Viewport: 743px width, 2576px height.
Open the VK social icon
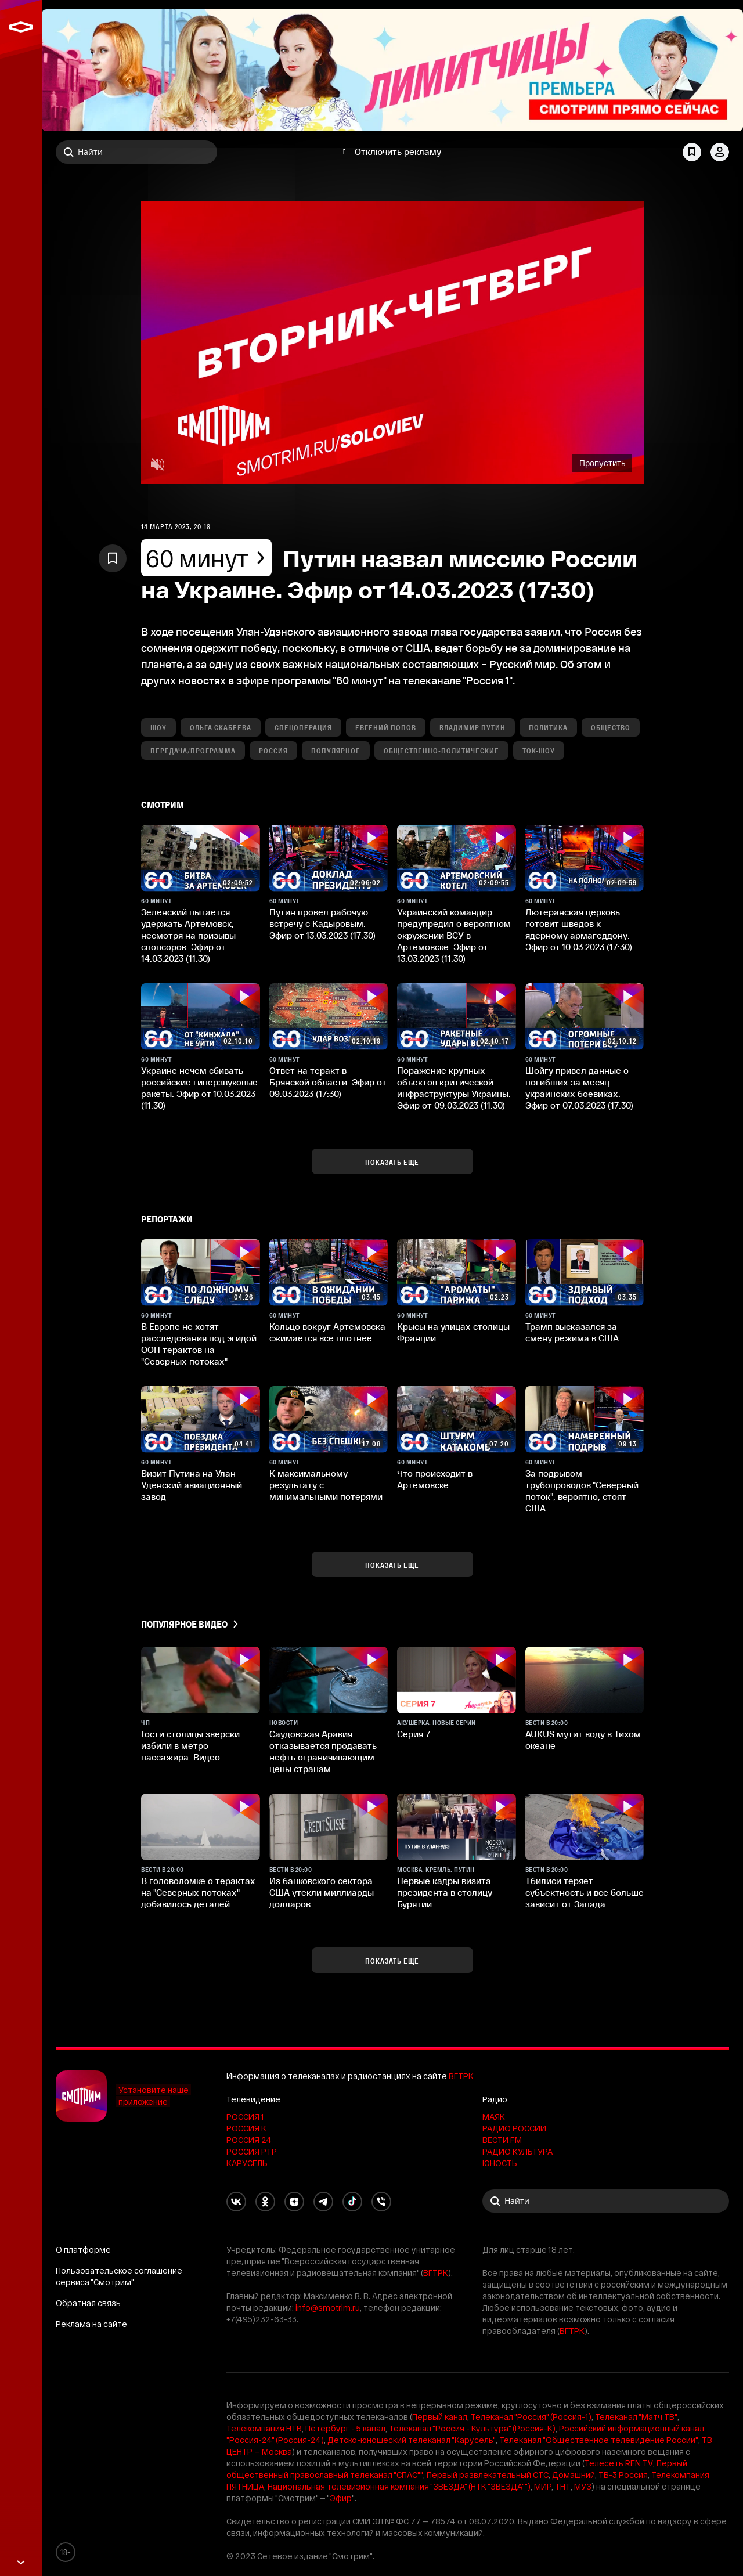[236, 2201]
